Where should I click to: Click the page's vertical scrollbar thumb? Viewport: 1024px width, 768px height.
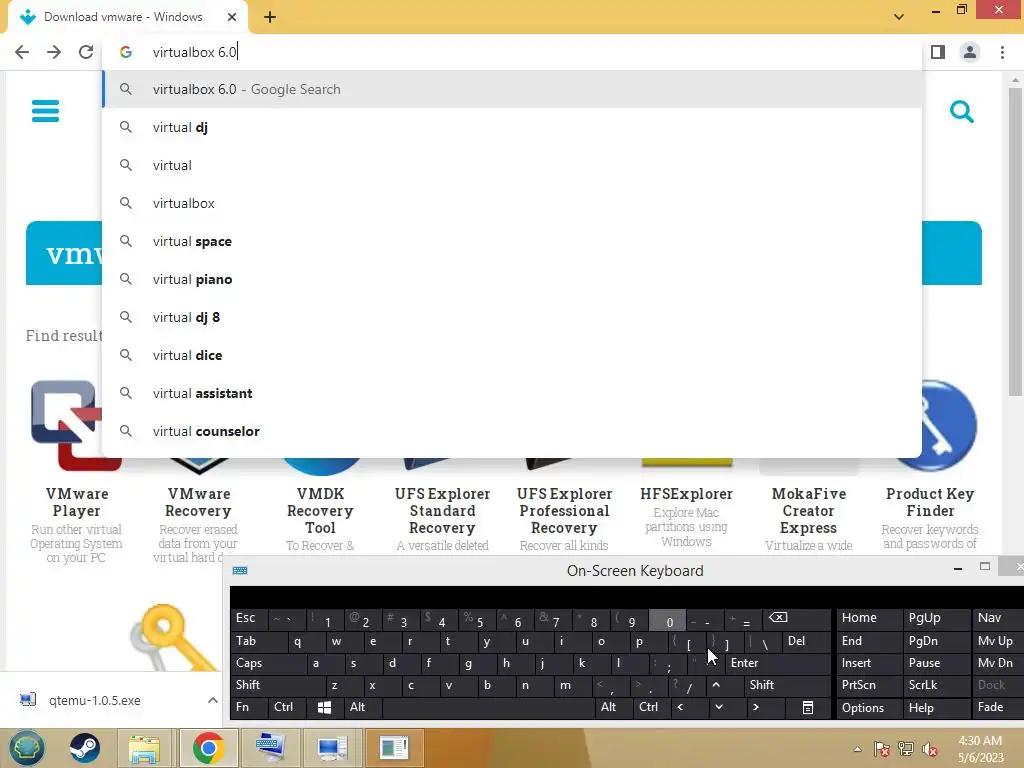click(1015, 242)
